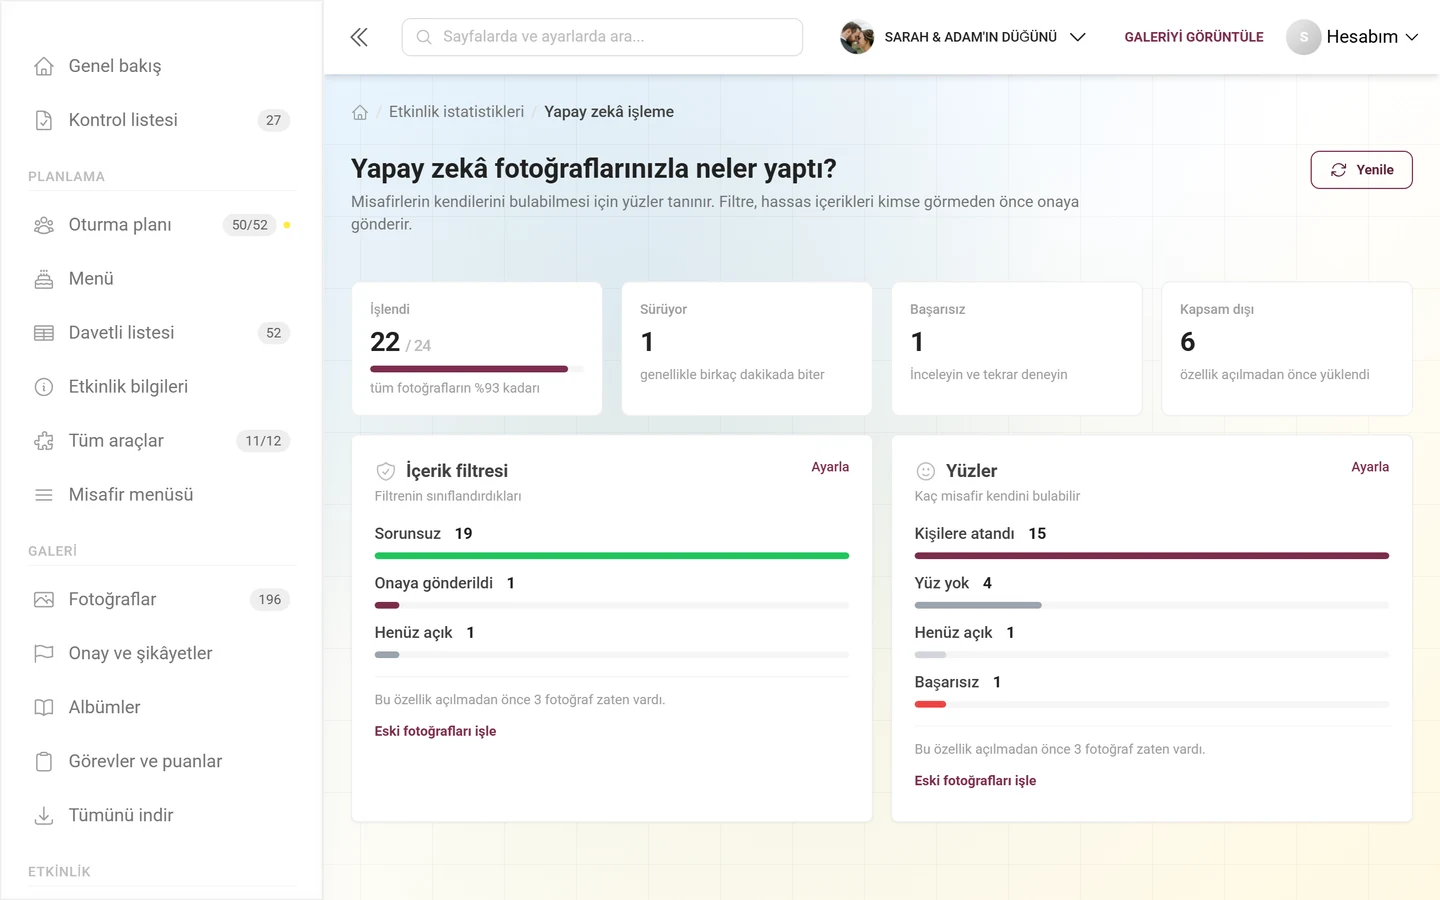Click the account avatar circle
1440x900 pixels.
click(x=1303, y=37)
